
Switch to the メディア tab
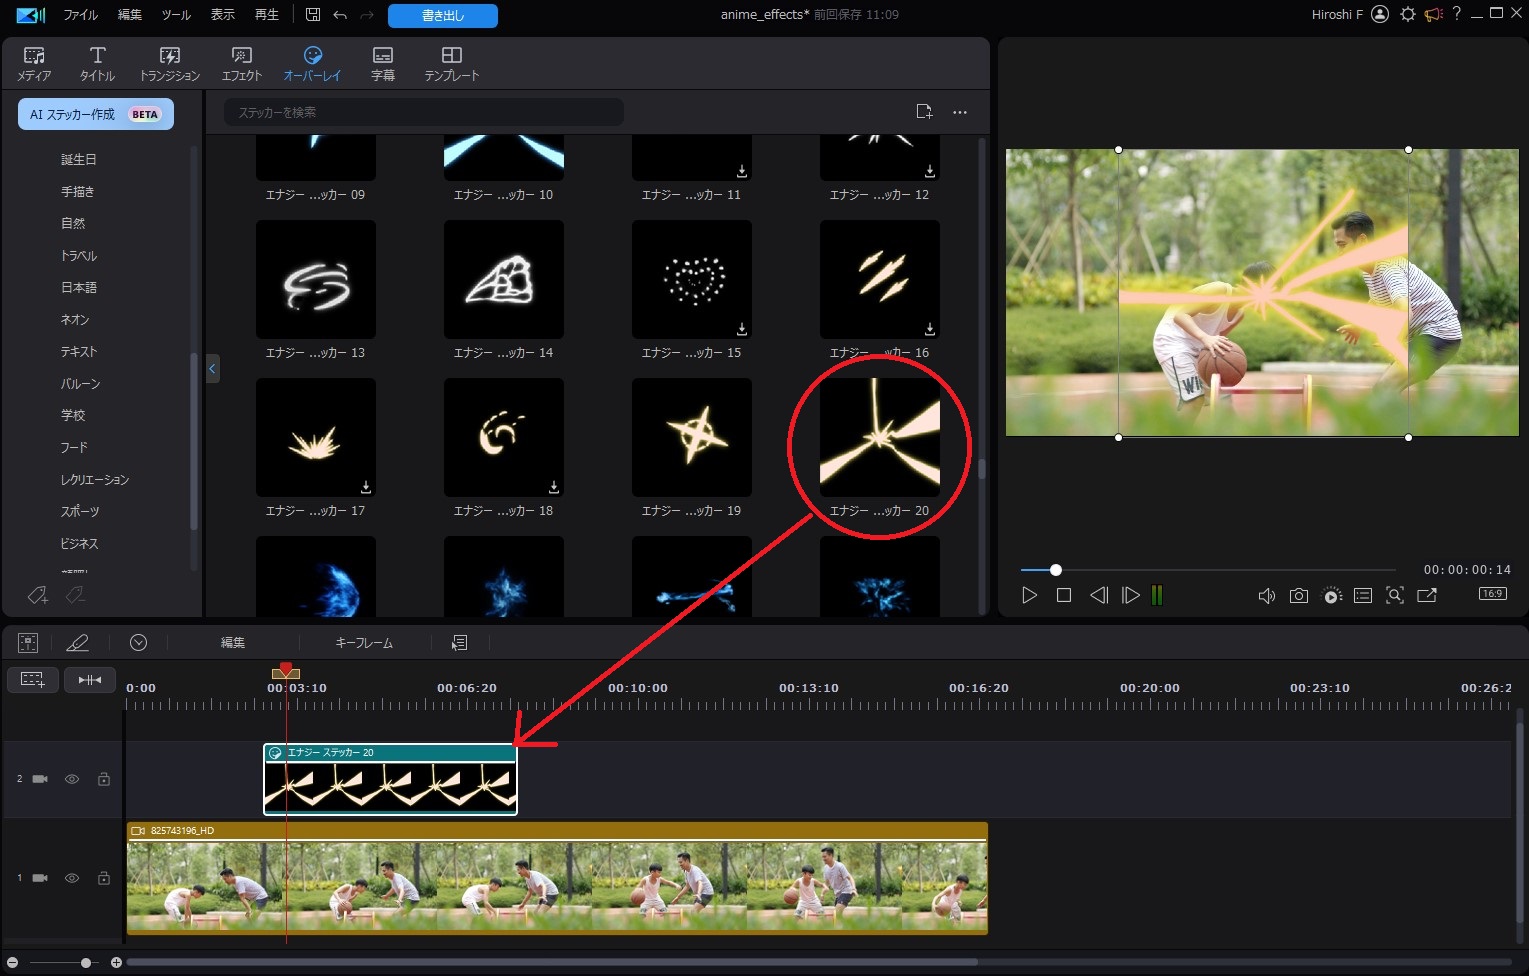[34, 64]
